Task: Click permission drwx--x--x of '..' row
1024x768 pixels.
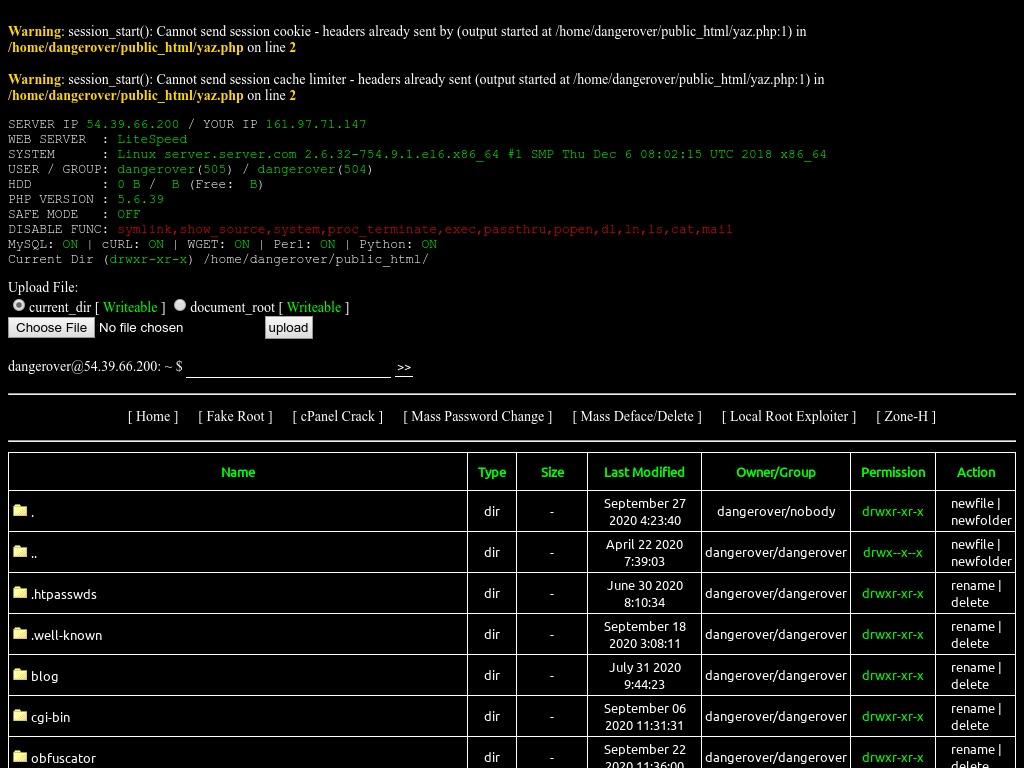Action: click(x=893, y=552)
